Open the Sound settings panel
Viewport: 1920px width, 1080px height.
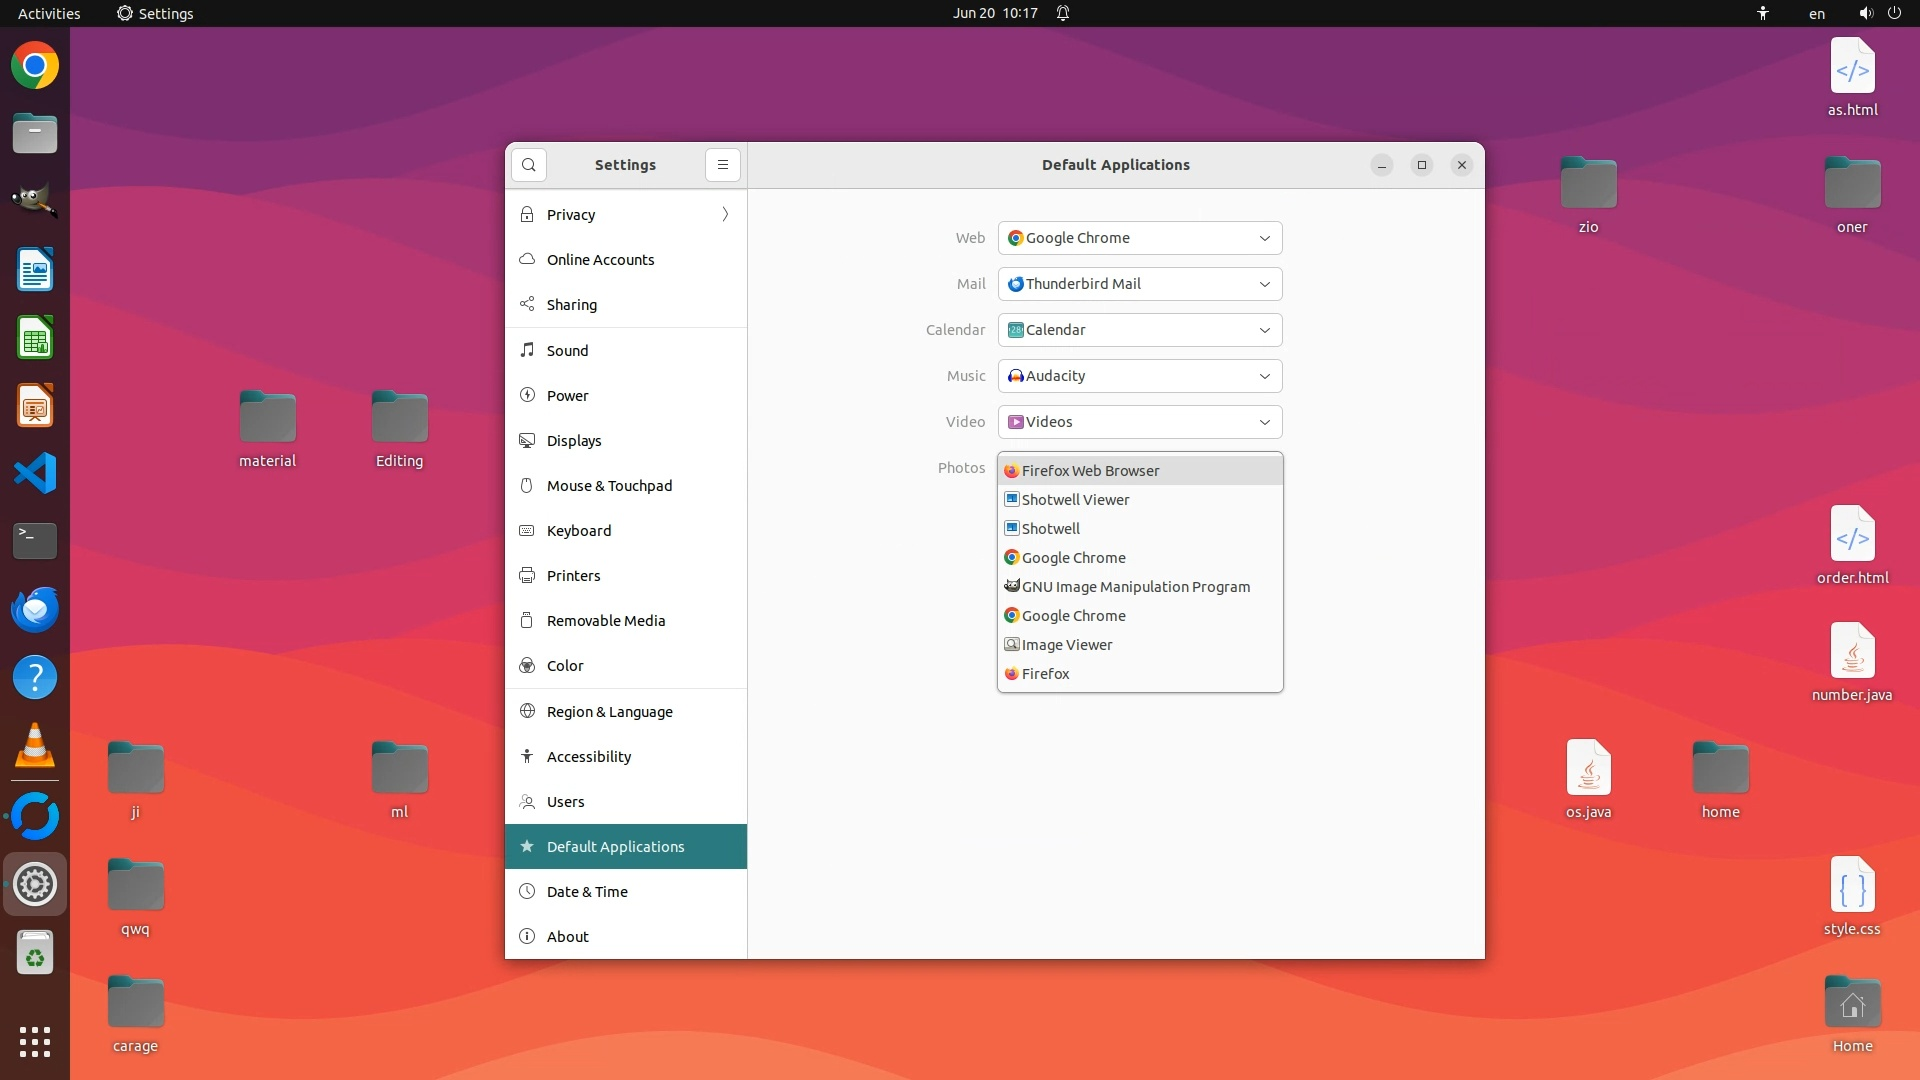[567, 351]
